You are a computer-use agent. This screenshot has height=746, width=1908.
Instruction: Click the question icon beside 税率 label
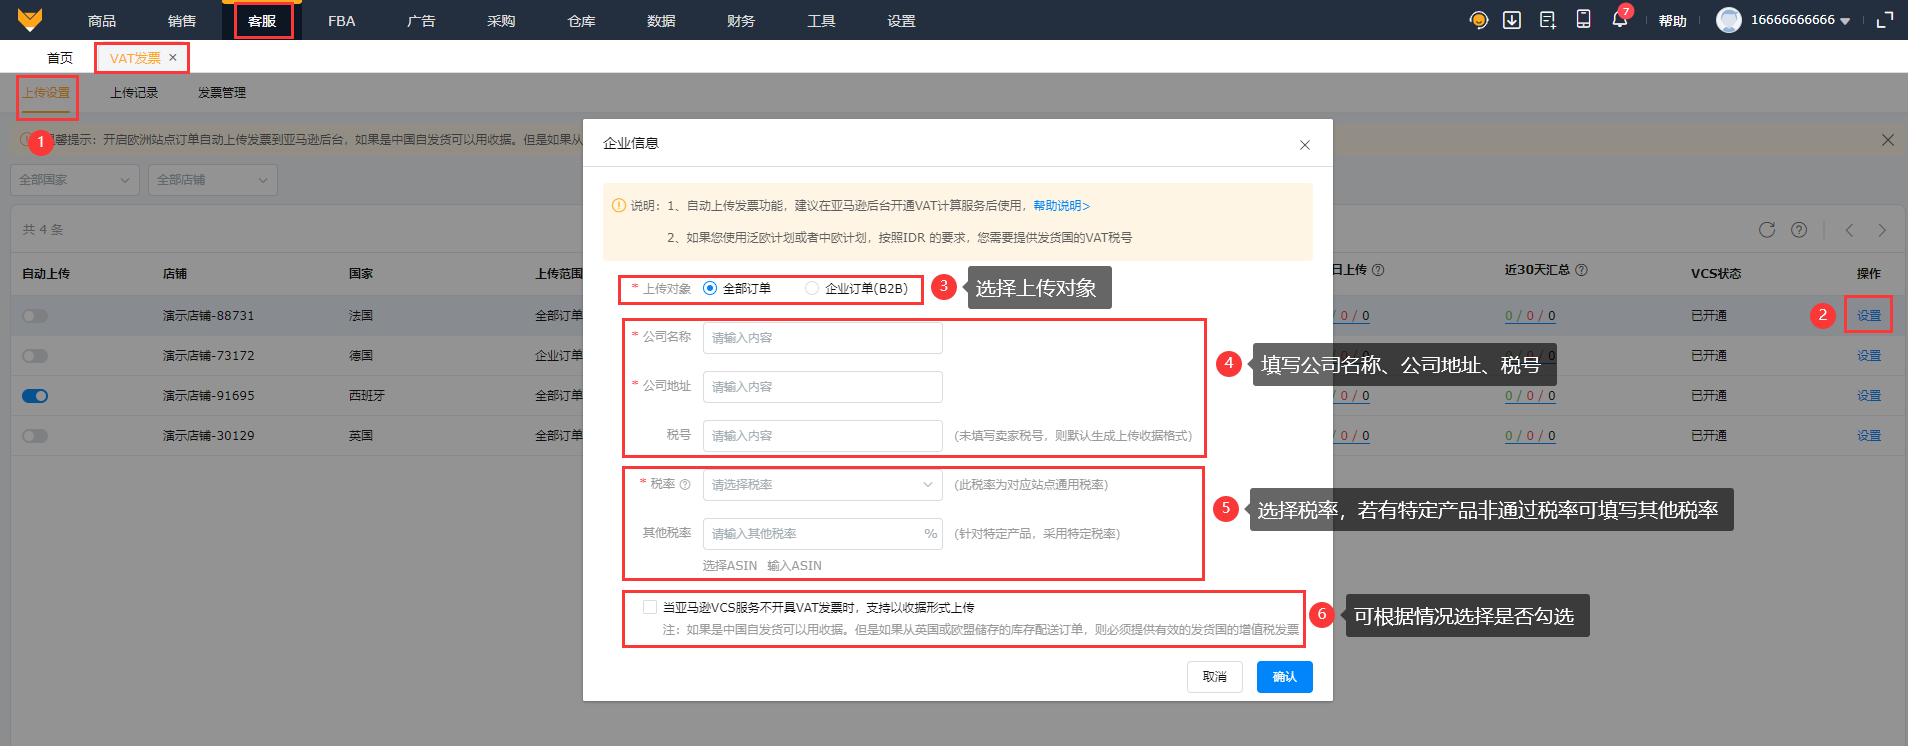point(685,485)
